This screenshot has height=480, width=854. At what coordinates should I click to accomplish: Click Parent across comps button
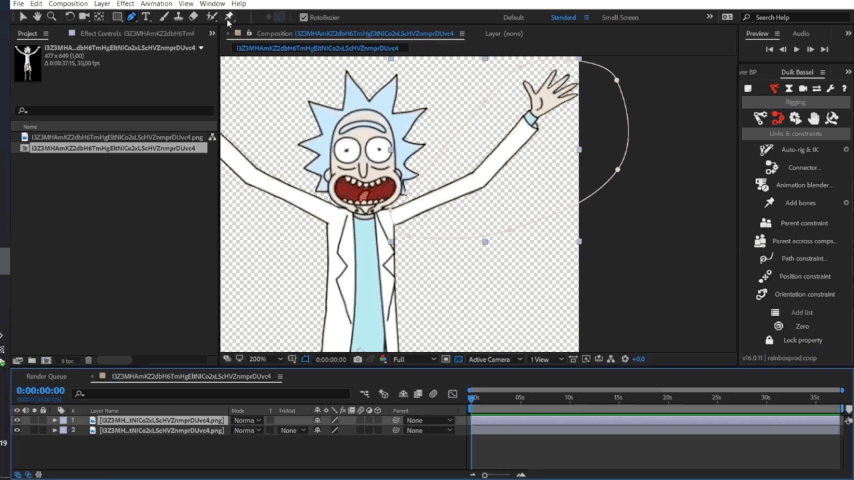click(804, 241)
